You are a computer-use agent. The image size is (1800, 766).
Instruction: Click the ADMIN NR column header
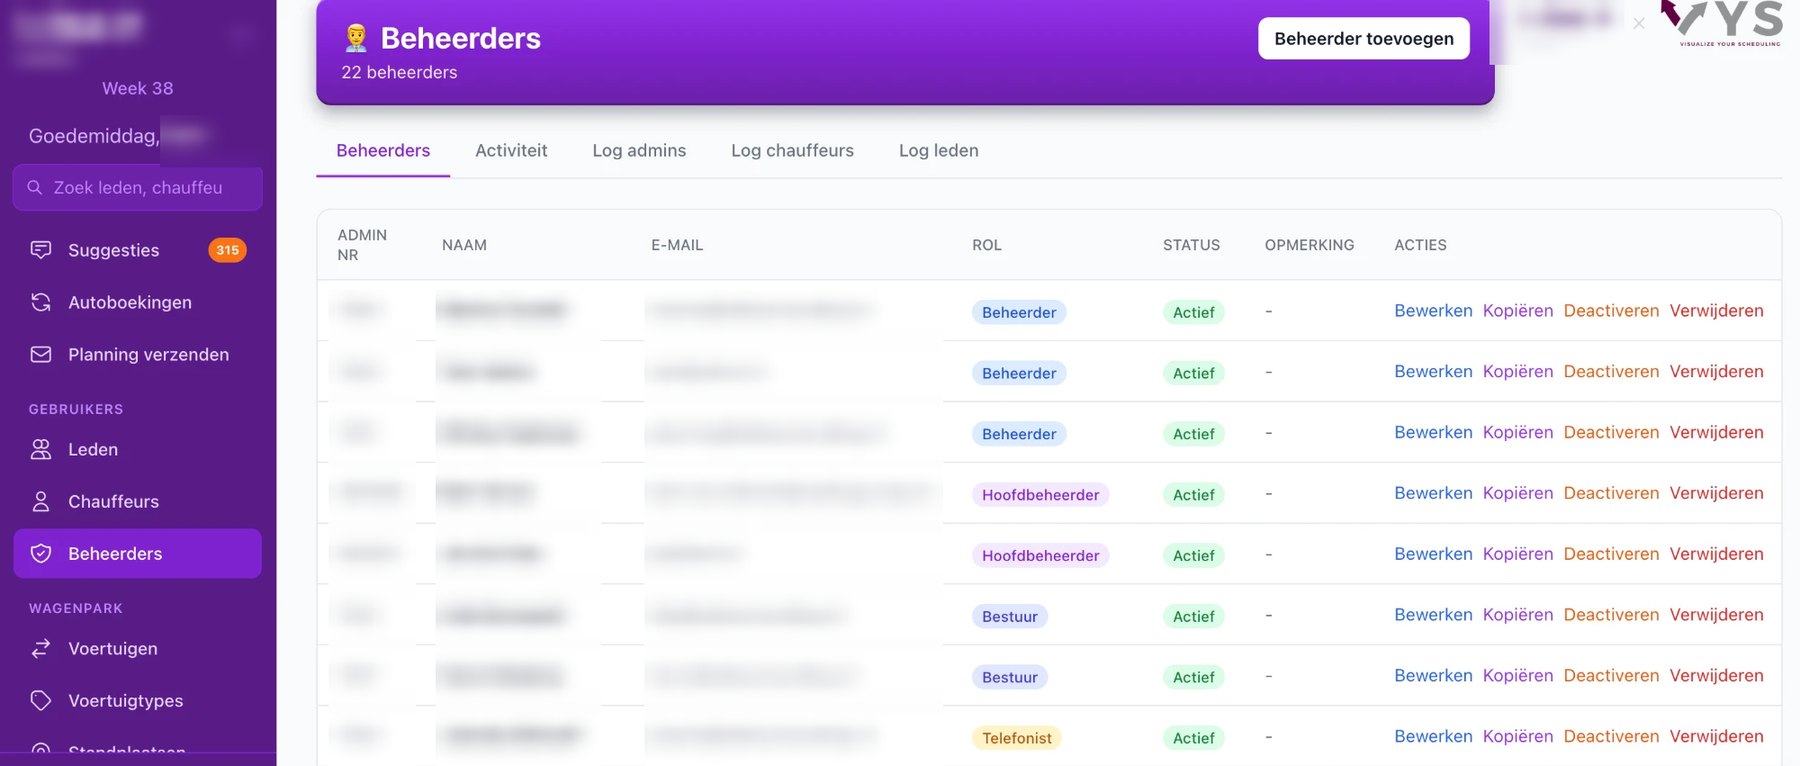362,245
